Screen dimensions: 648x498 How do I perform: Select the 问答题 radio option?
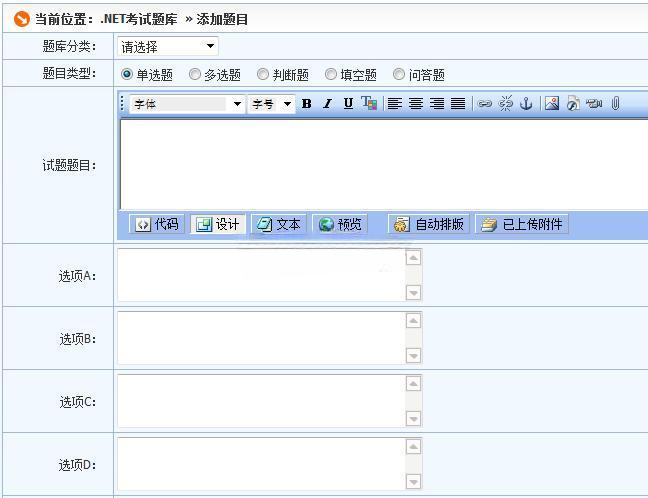tap(400, 74)
